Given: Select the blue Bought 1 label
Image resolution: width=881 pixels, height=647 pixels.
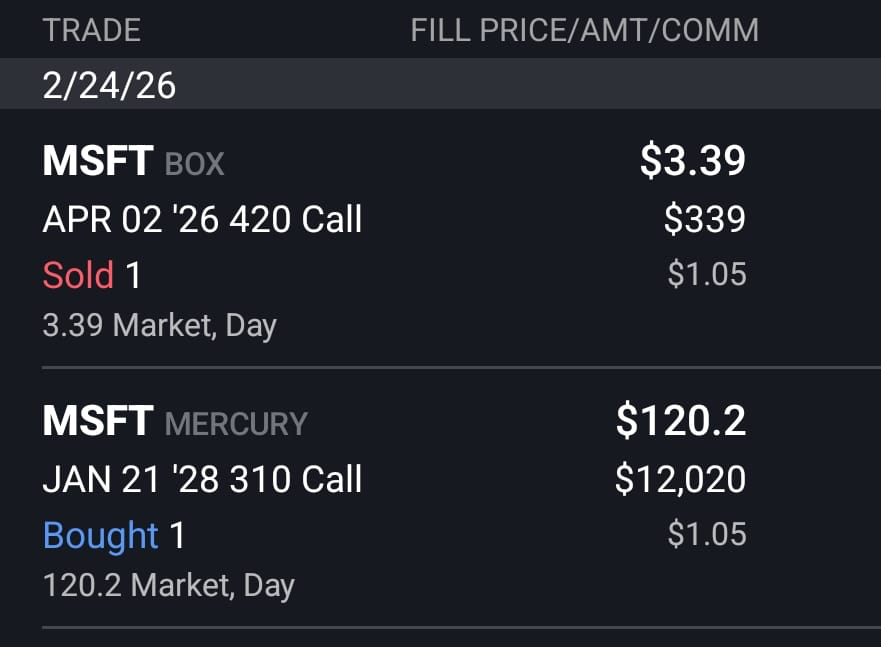Looking at the screenshot, I should (113, 535).
